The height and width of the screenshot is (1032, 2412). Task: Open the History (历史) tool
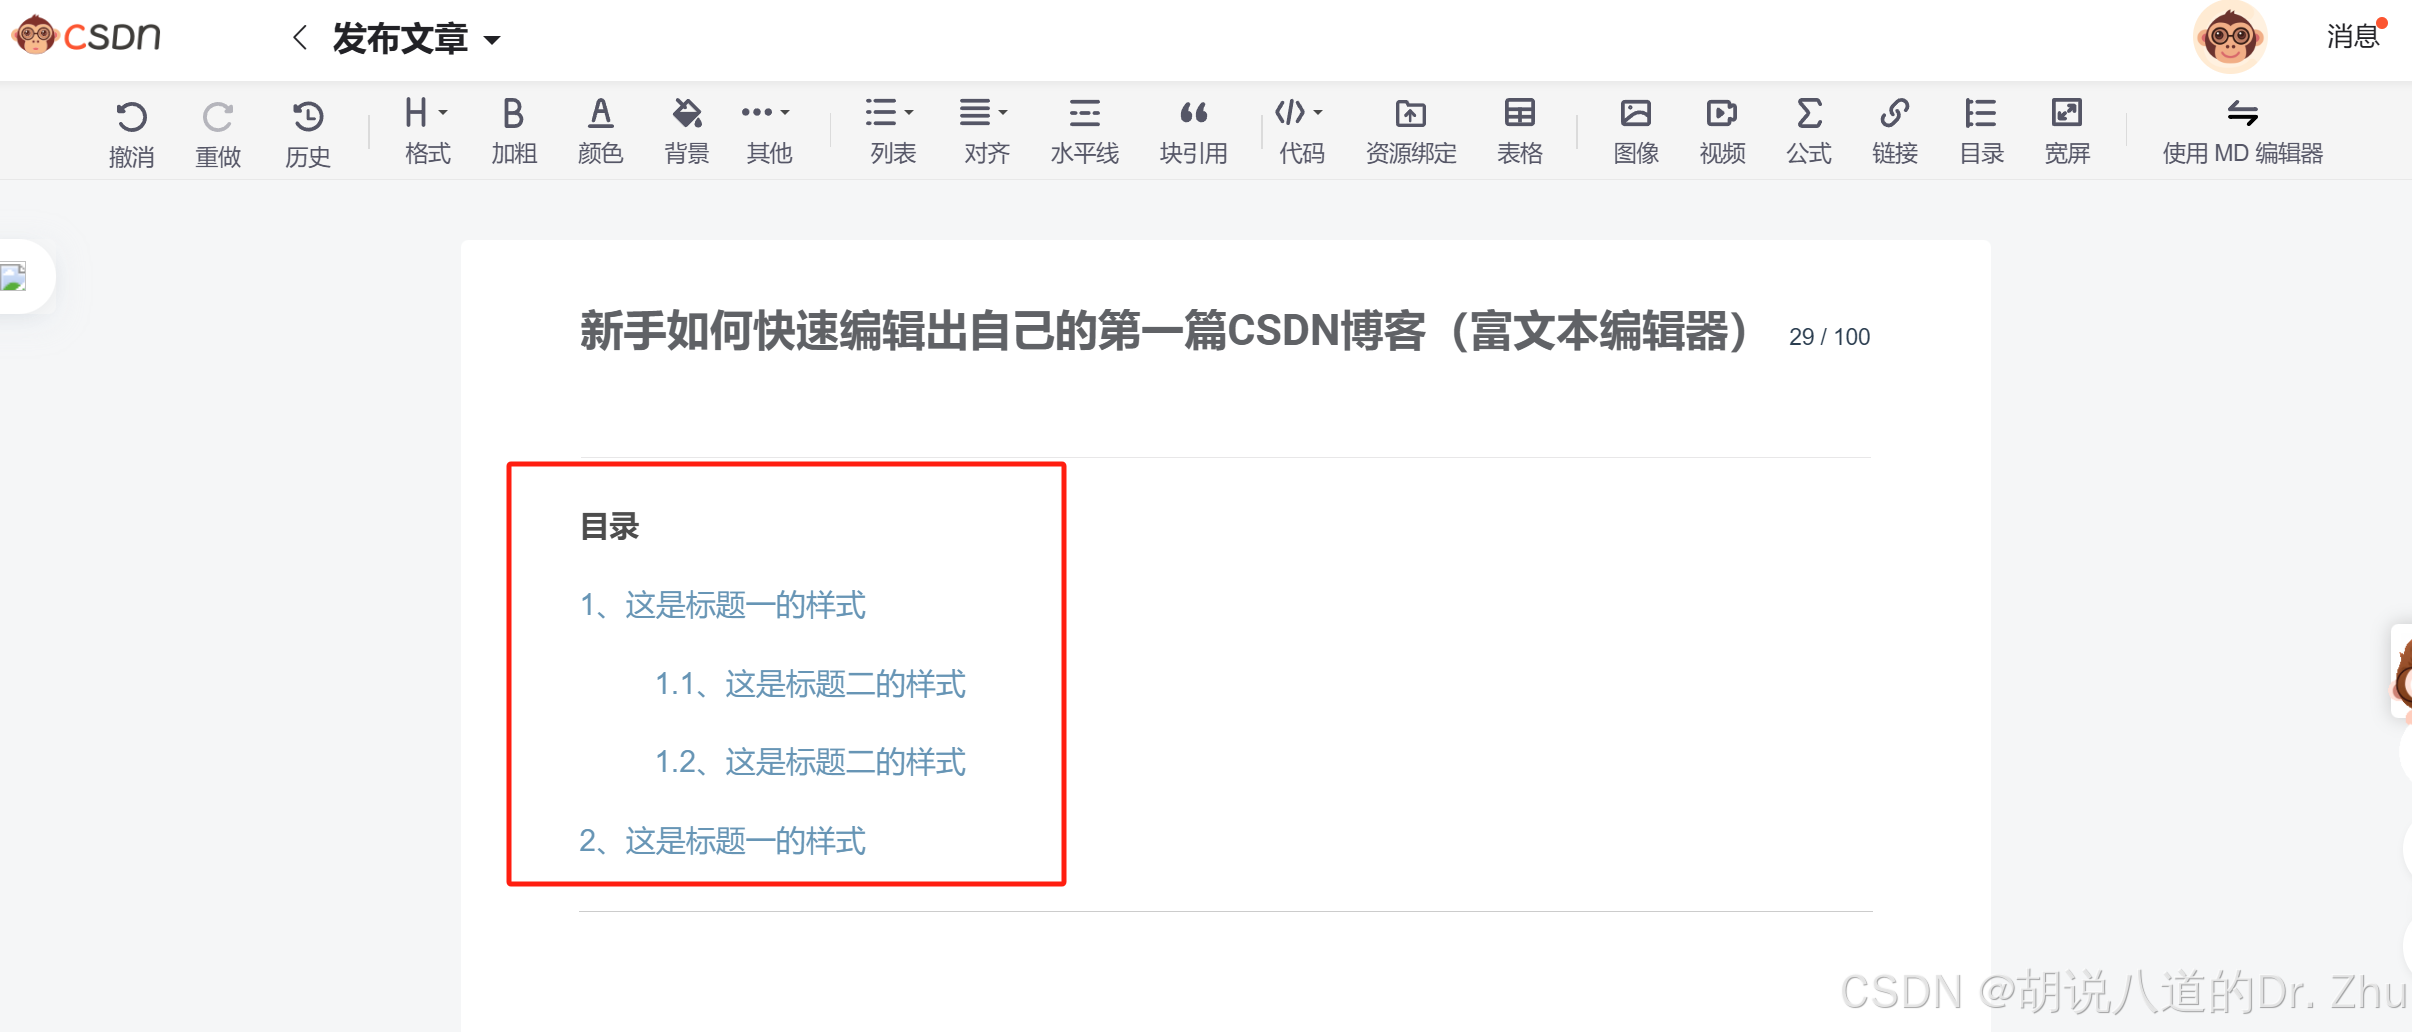308,133
